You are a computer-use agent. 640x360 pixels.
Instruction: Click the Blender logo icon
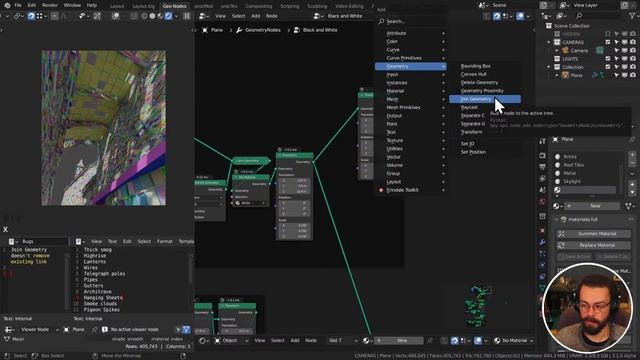(7, 5)
